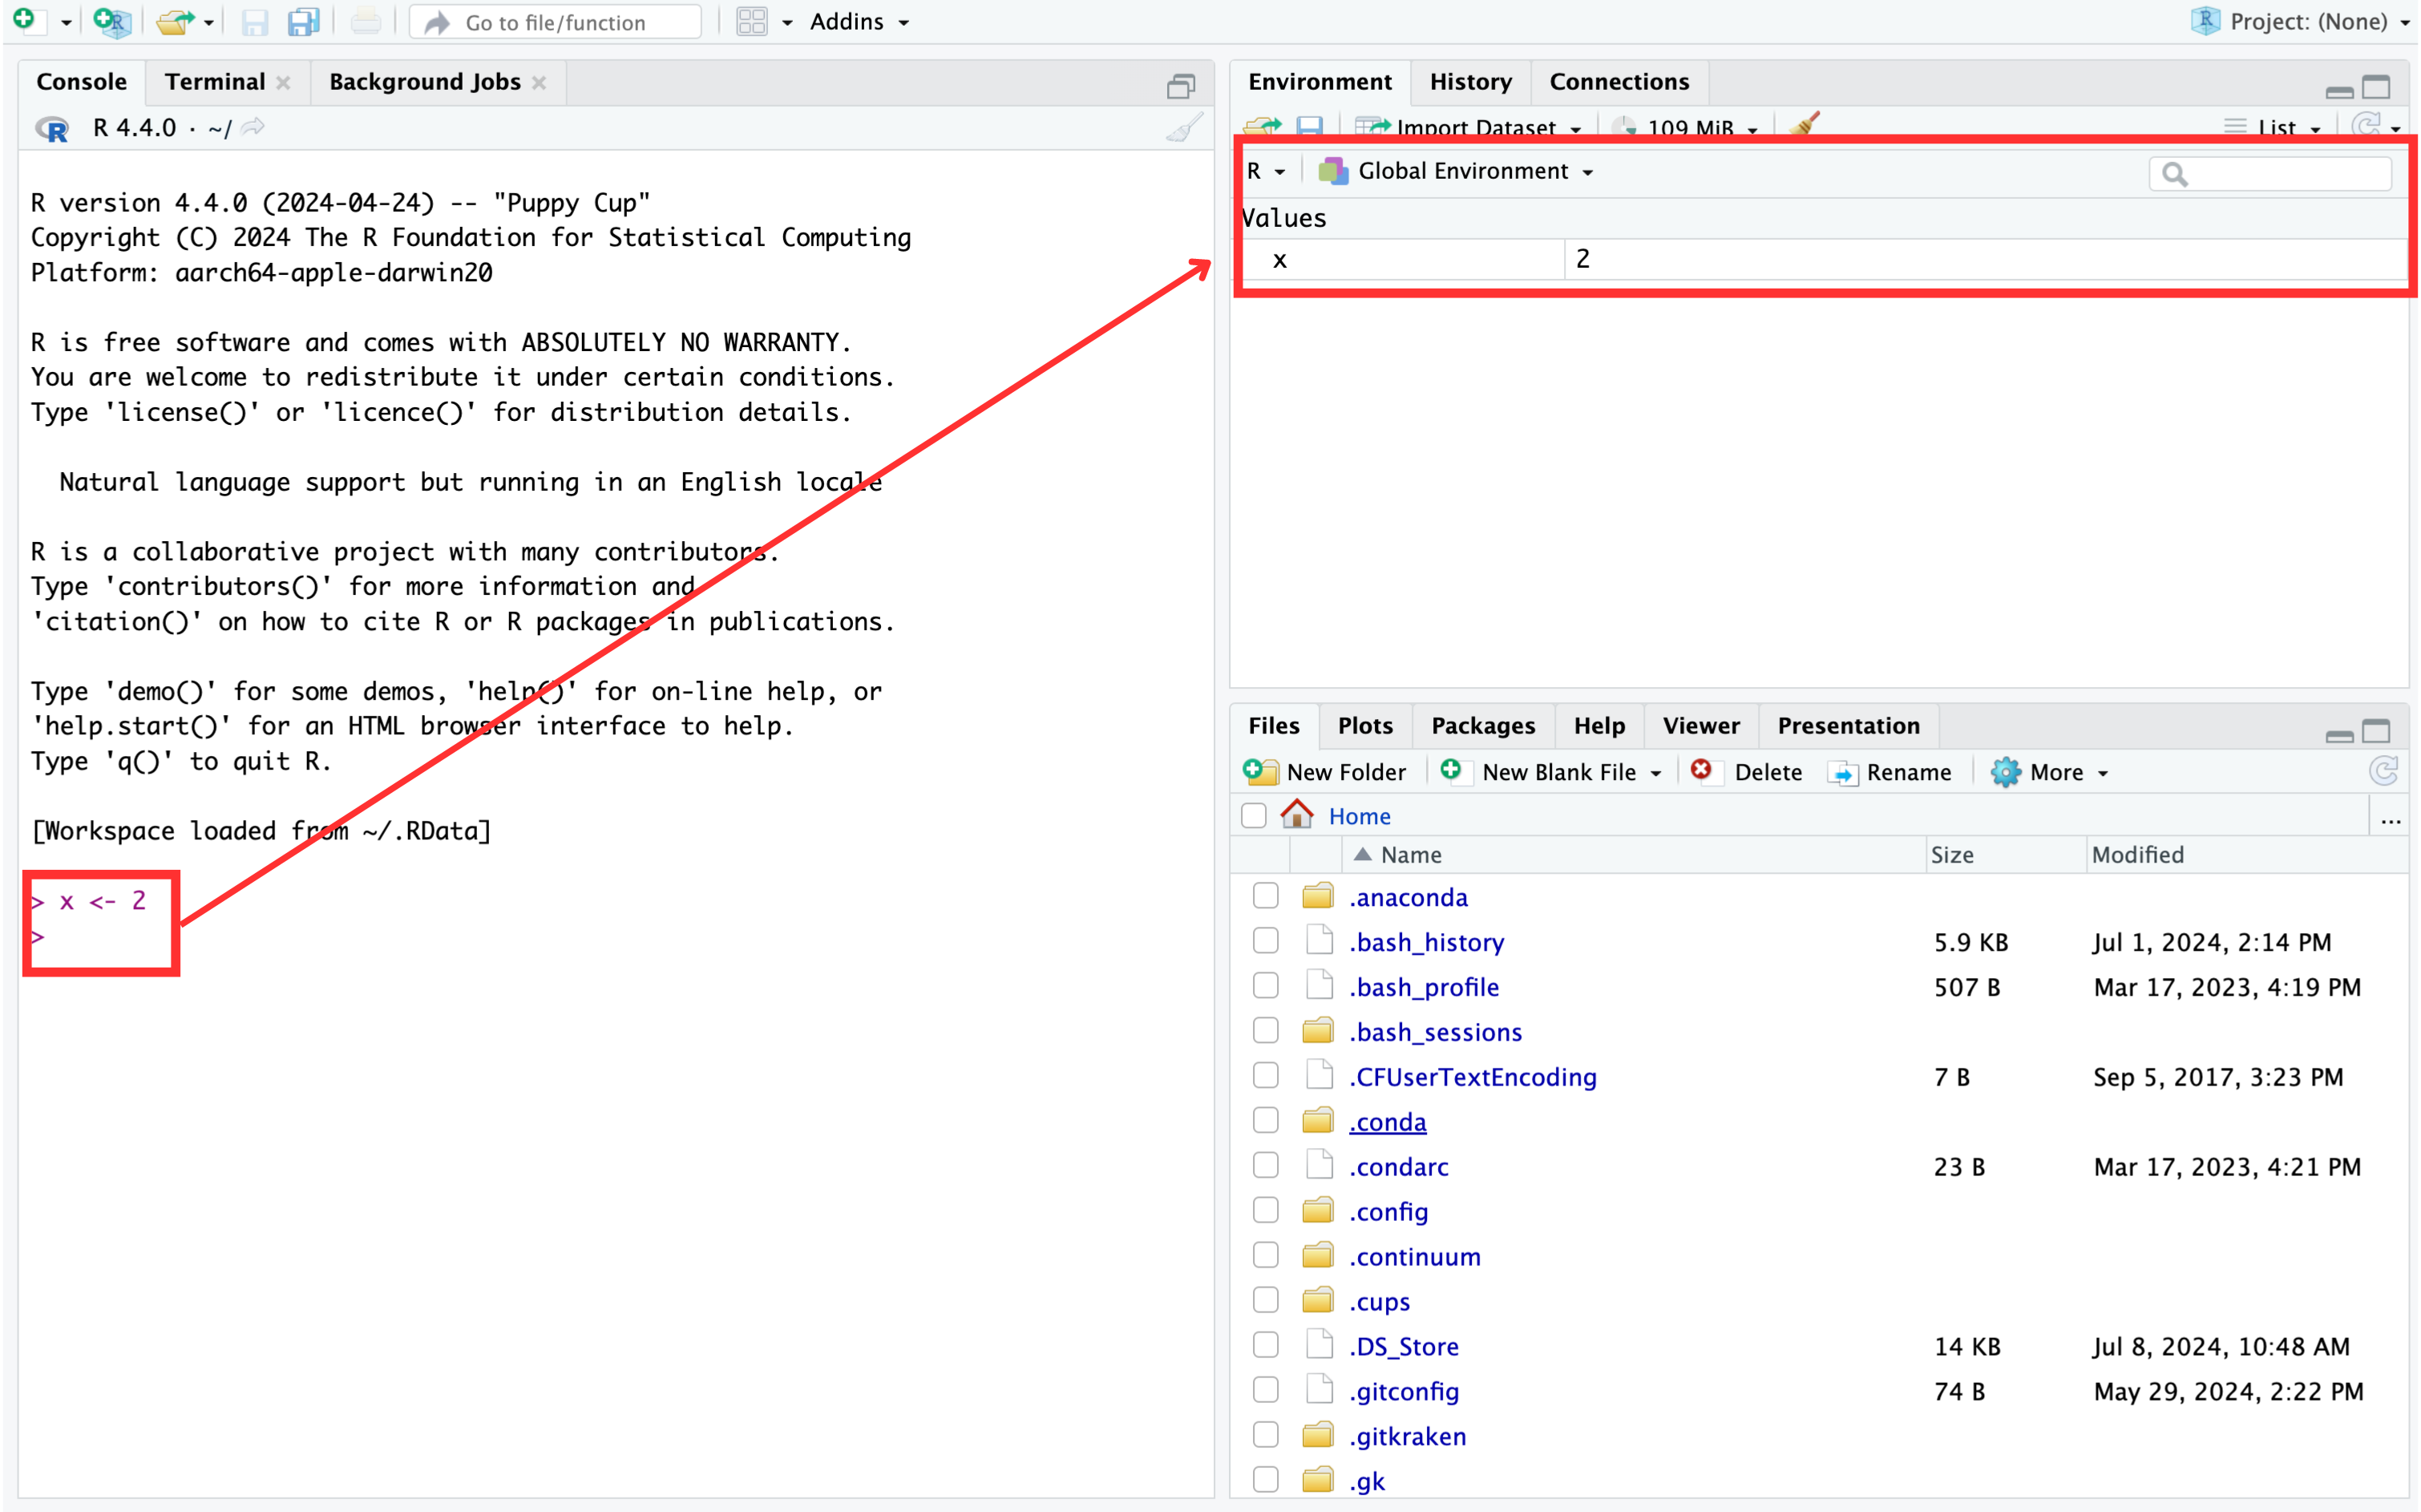Switch to the Plots tab

[x=1366, y=726]
